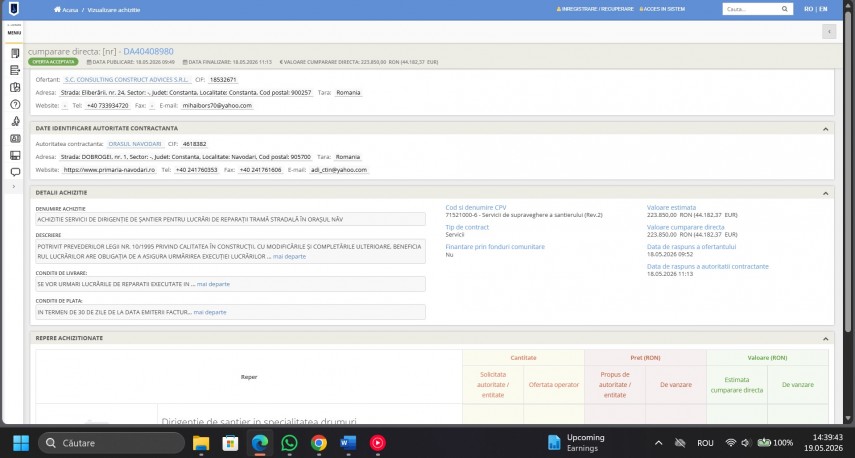Open the Upcoming Earnings widget
The width and height of the screenshot is (855, 458).
[x=576, y=443]
